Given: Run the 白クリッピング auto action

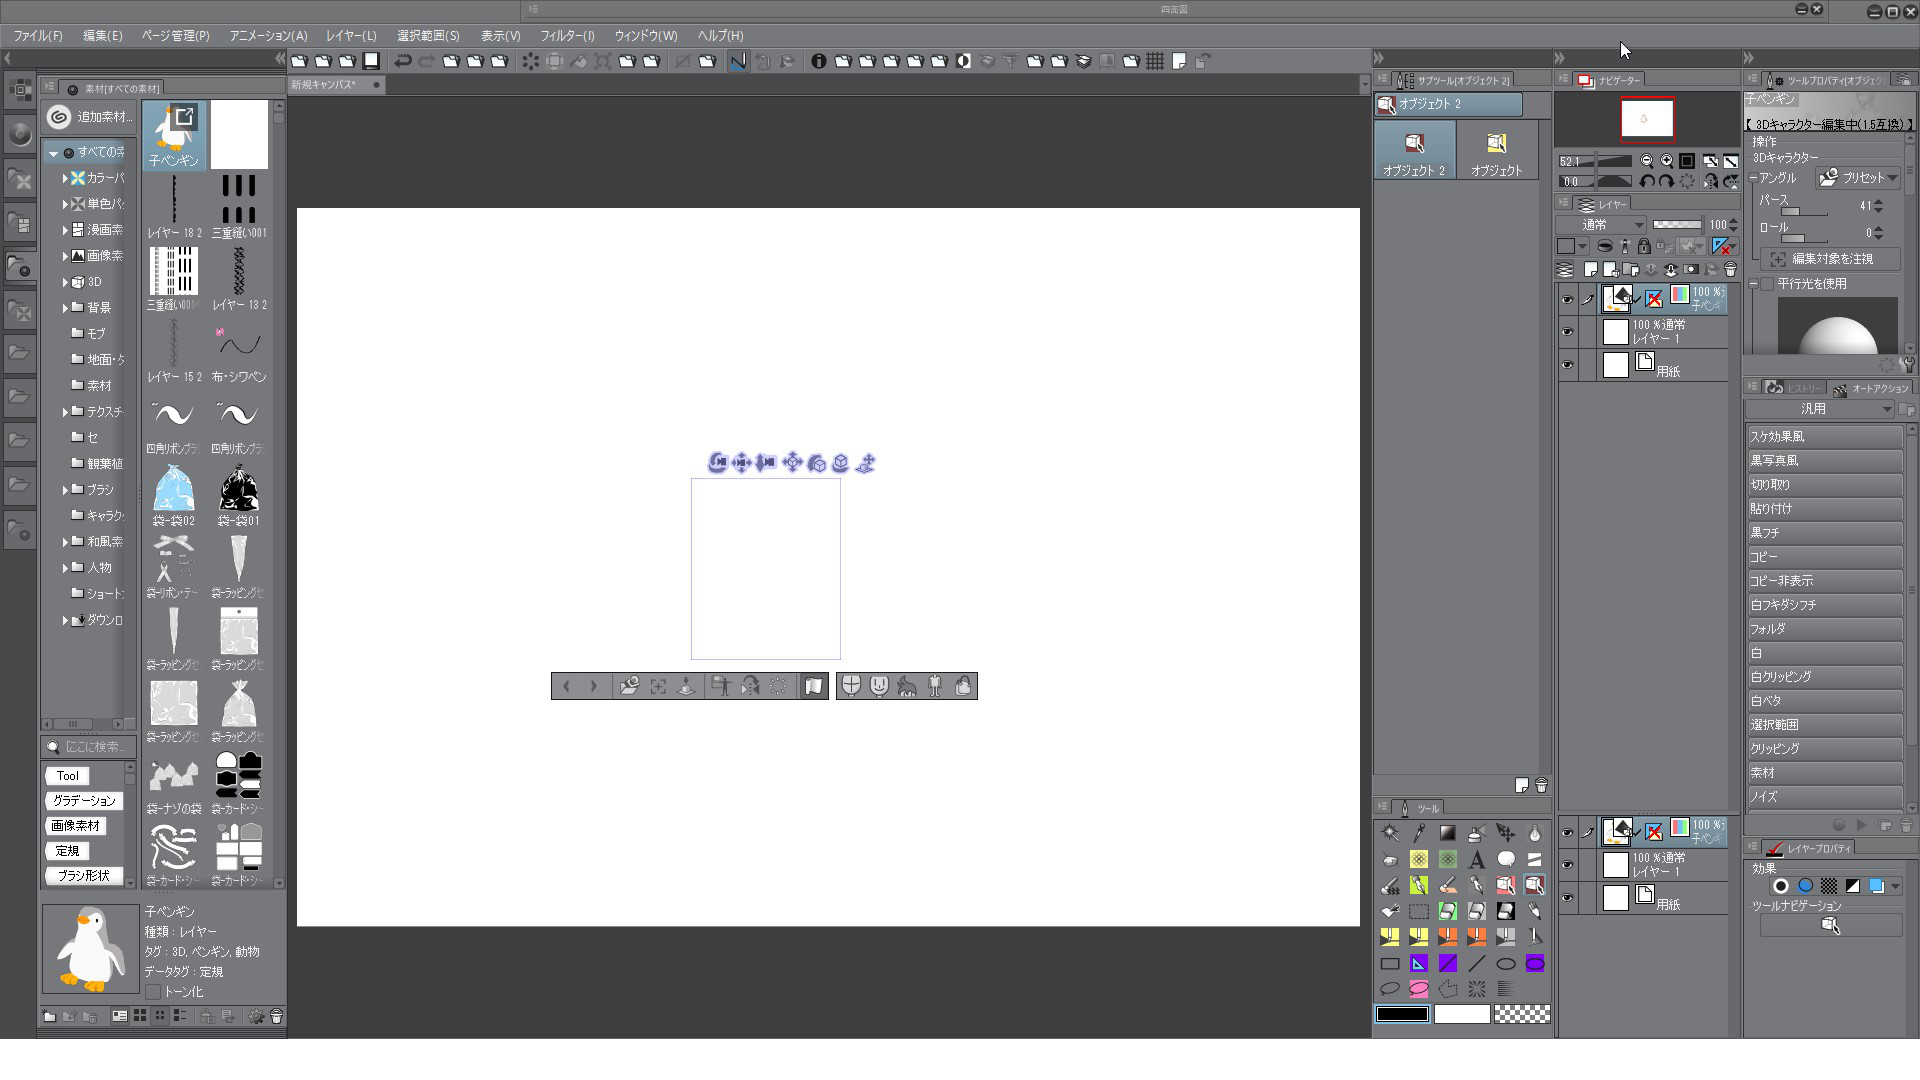Looking at the screenshot, I should click(1823, 677).
